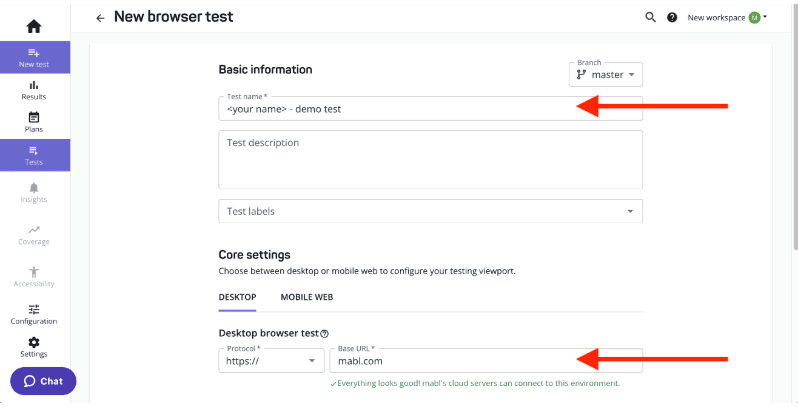Open the Coverage section in sidebar

[34, 234]
